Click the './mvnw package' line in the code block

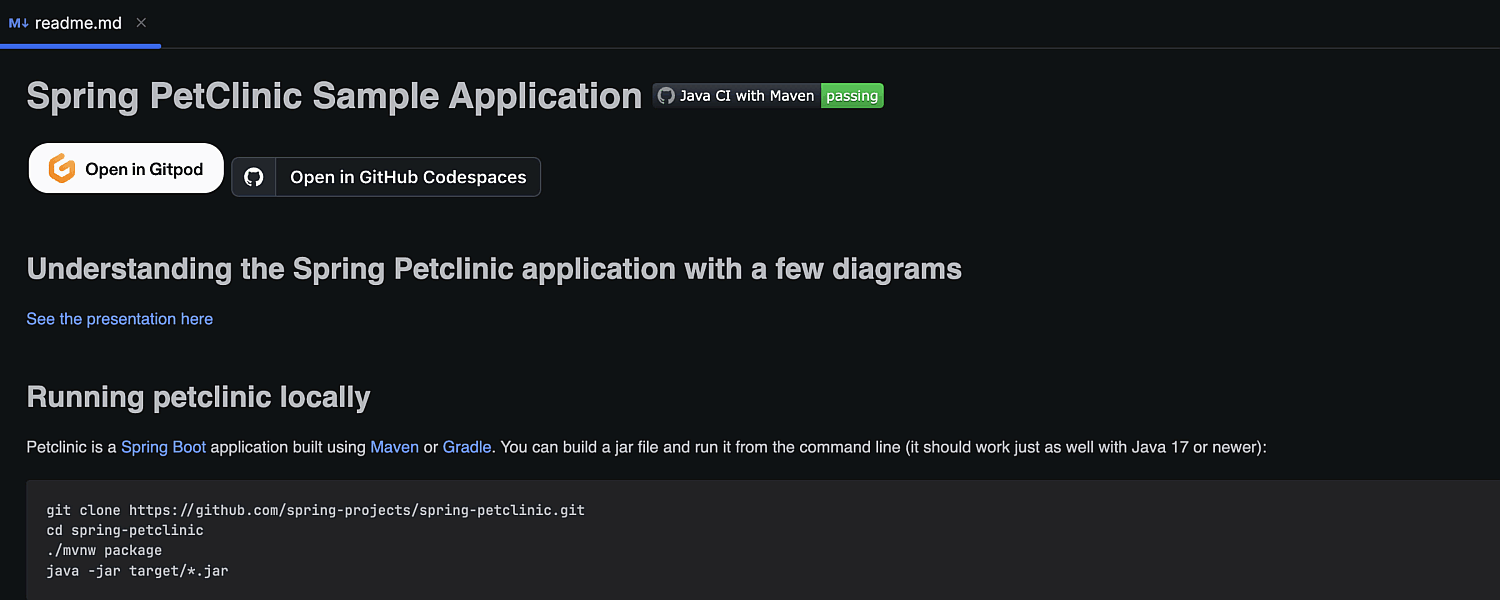103,550
